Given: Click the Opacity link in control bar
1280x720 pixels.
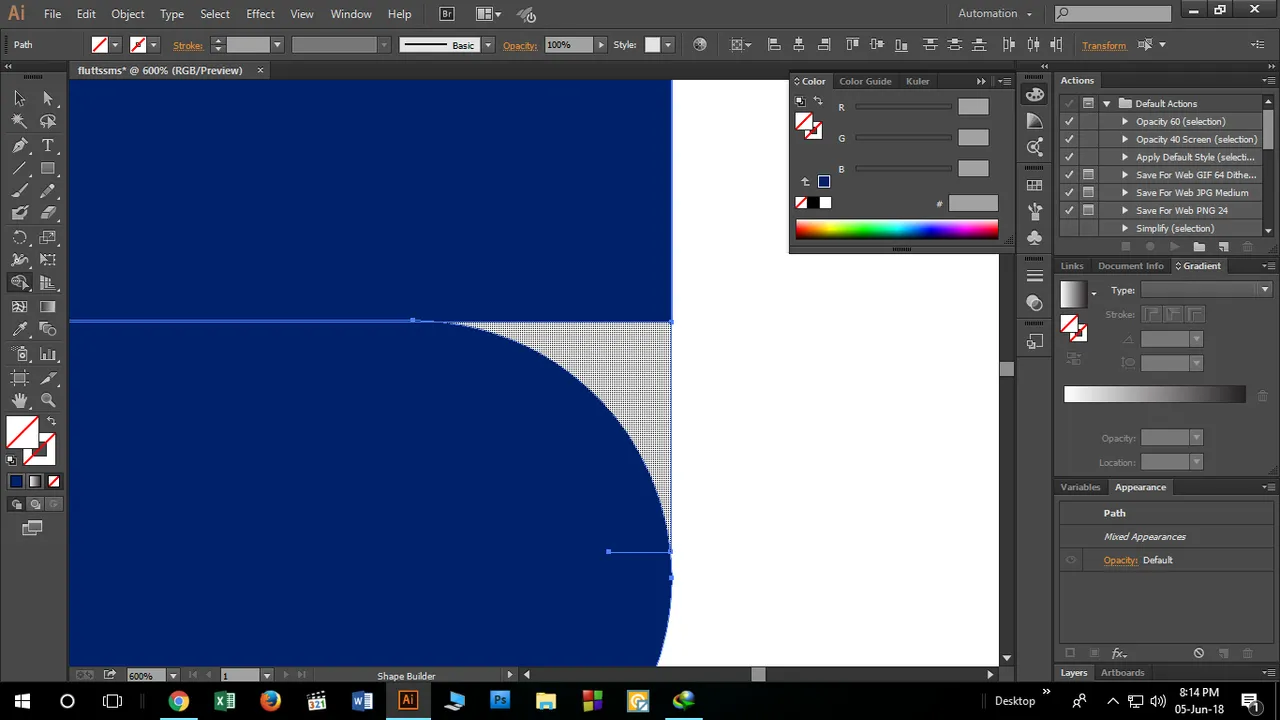Looking at the screenshot, I should point(520,46).
